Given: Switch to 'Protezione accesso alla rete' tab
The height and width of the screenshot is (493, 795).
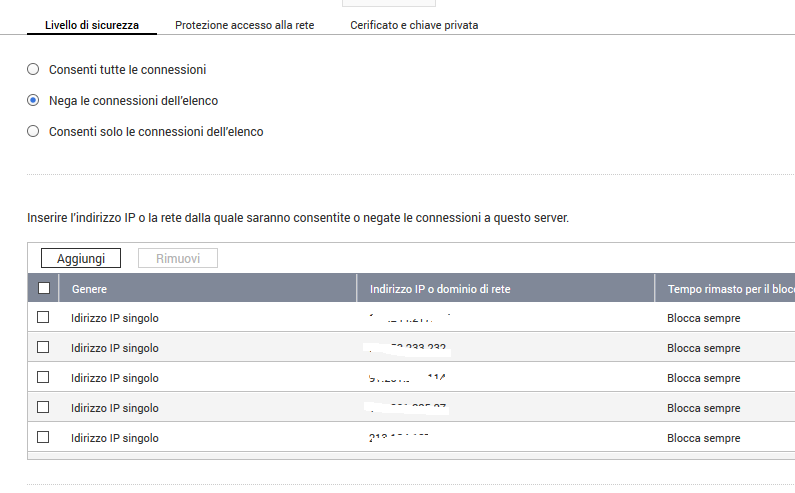Looking at the screenshot, I should click(x=244, y=25).
